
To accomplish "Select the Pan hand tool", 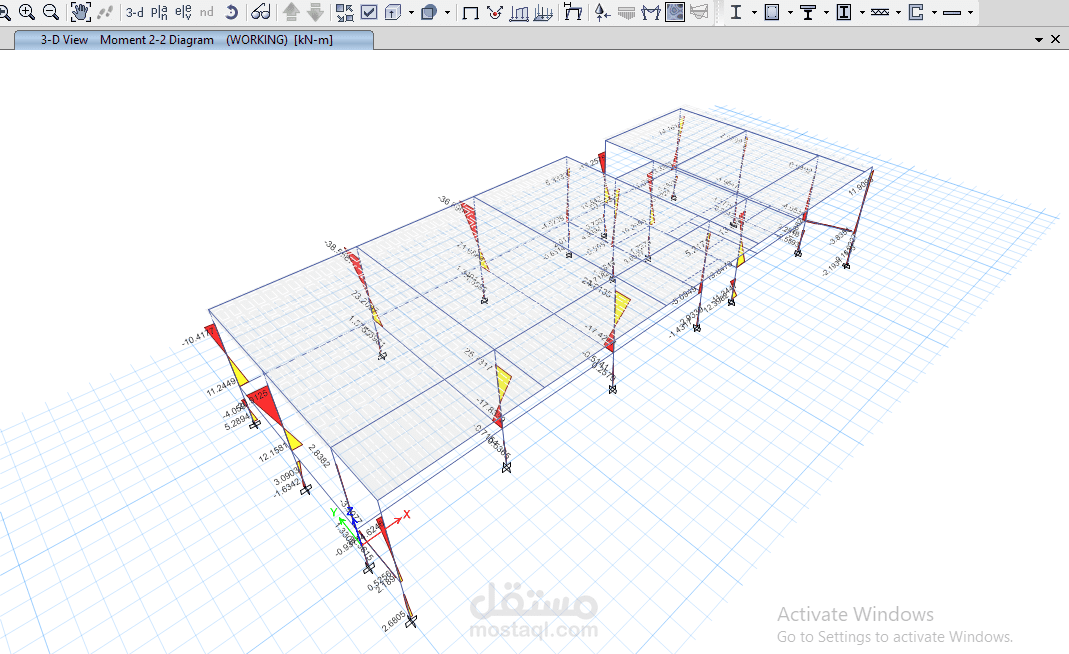I will point(81,12).
